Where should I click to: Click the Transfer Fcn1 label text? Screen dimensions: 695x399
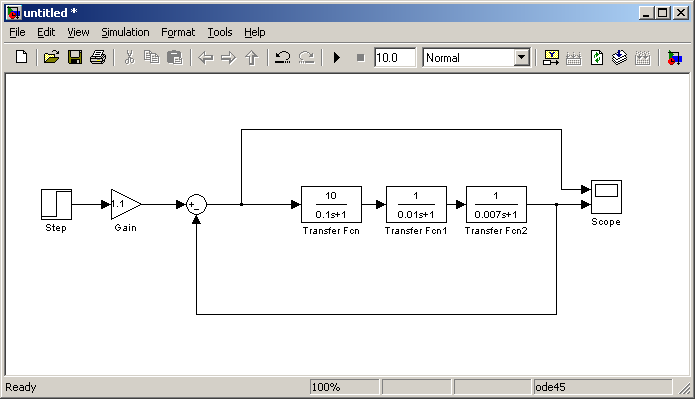(416, 231)
